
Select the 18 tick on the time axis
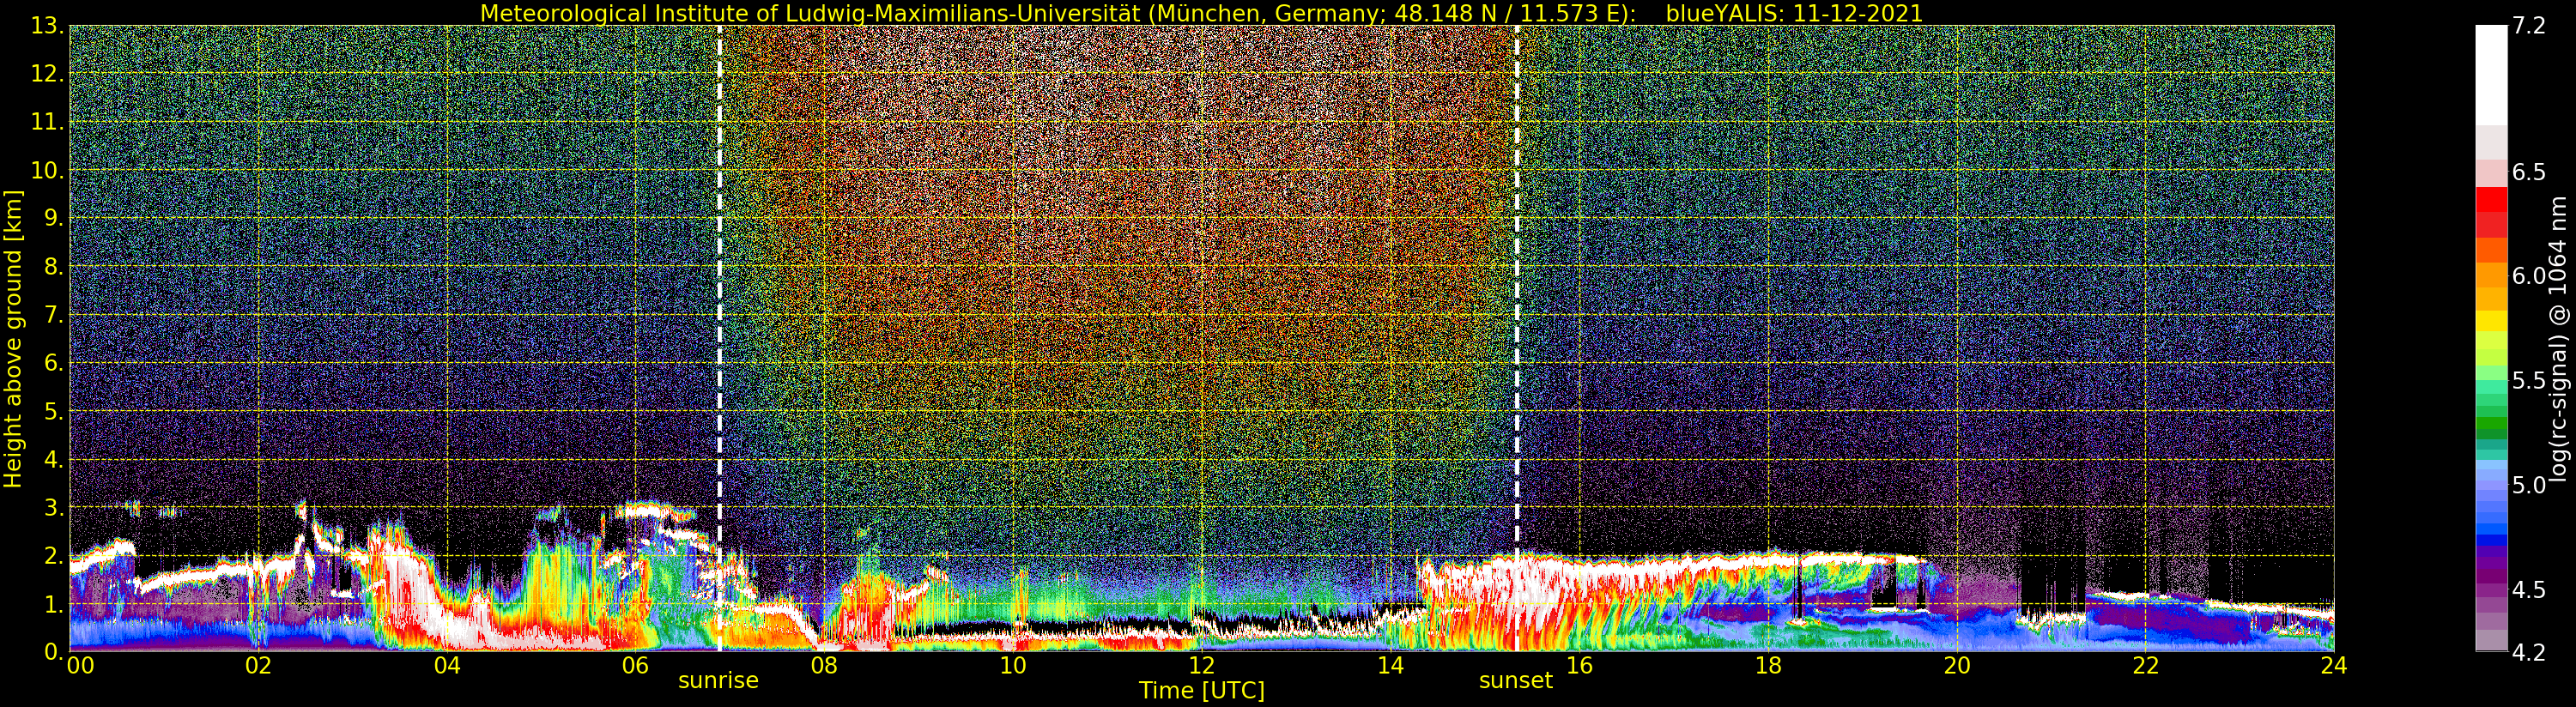(1768, 666)
